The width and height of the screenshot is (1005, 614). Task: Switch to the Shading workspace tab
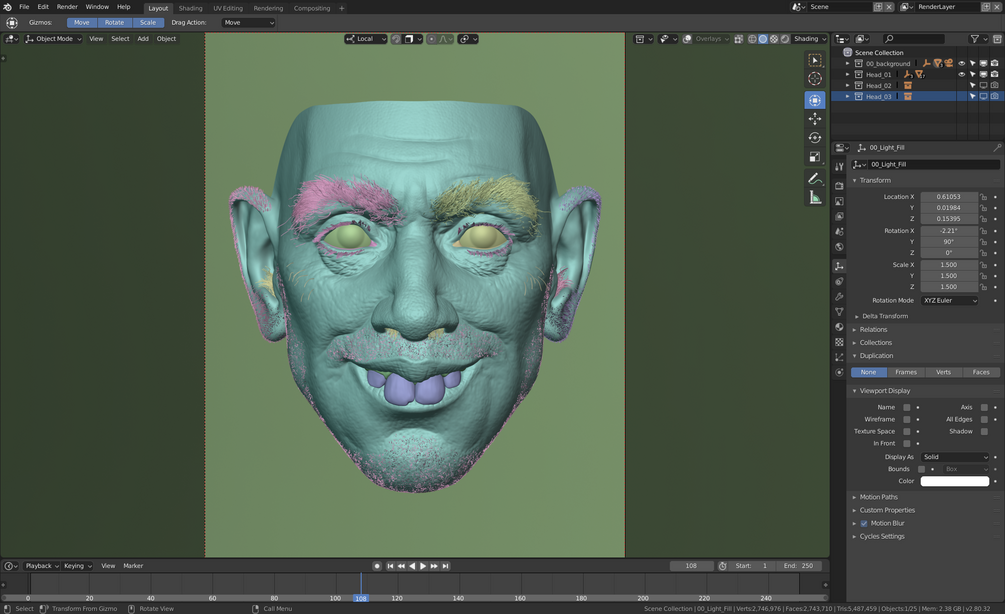(190, 8)
